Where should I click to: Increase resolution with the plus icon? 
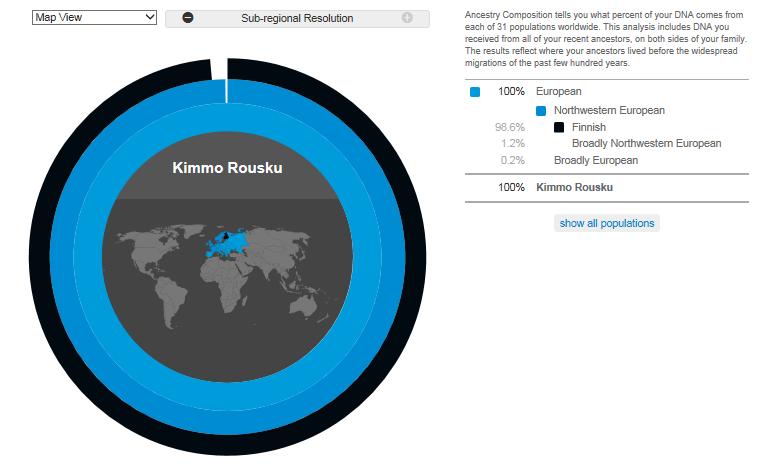click(407, 18)
